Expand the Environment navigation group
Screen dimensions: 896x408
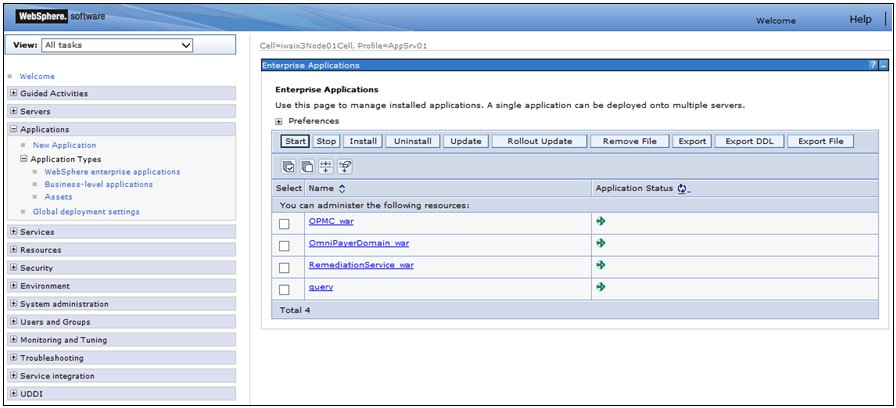point(13,286)
